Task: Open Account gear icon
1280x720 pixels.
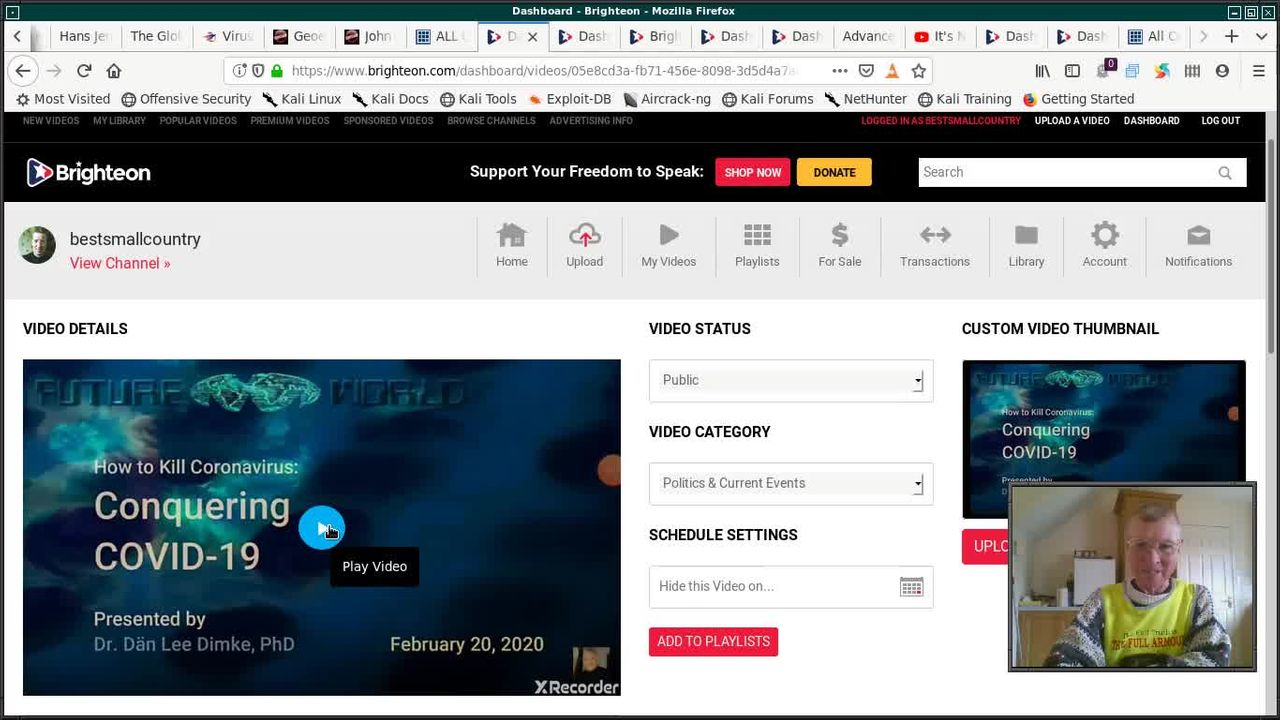Action: (1104, 236)
